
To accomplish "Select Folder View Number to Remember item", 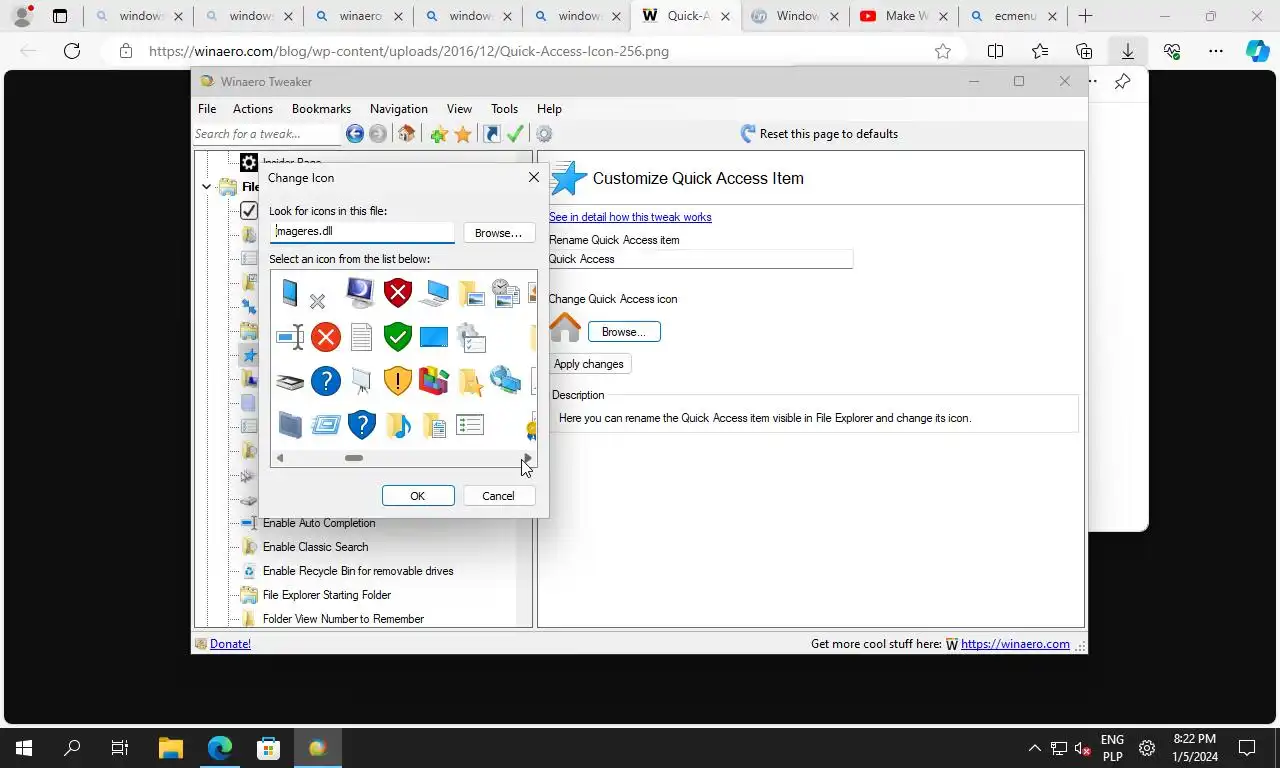I will pos(343,619).
